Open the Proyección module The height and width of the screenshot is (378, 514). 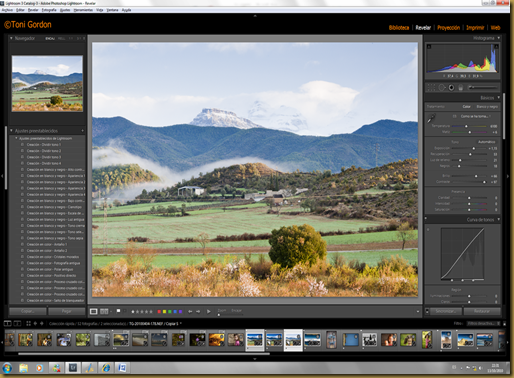(449, 28)
